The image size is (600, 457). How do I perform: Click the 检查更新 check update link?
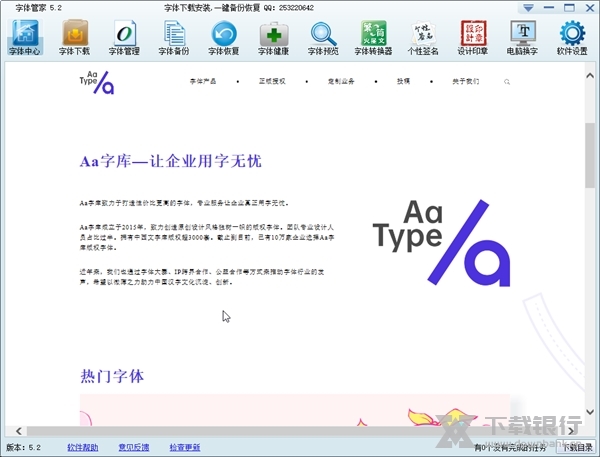185,447
